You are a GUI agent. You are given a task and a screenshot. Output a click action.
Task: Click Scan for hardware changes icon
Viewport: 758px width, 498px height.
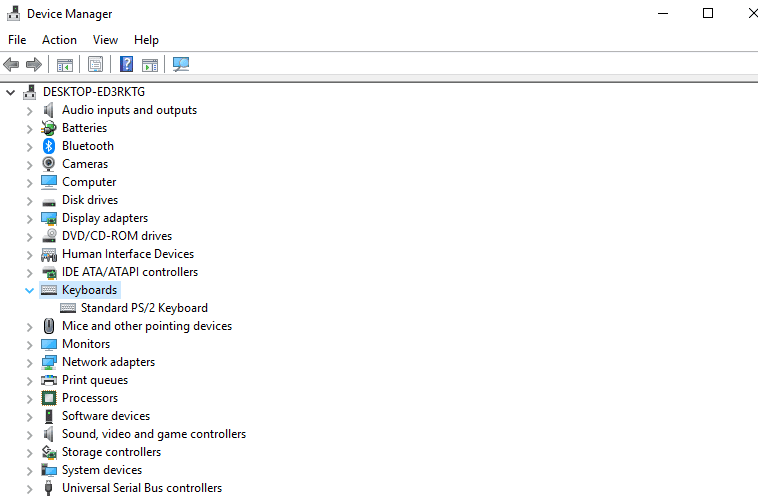coord(181,64)
